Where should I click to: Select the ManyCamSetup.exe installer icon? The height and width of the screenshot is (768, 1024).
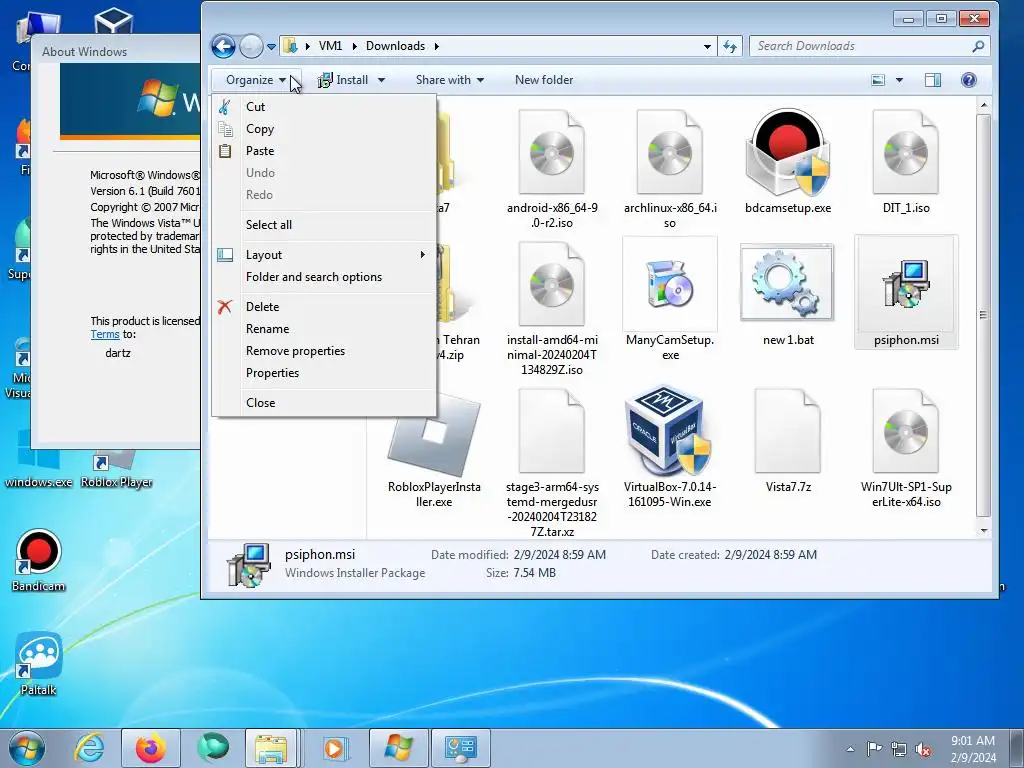[x=669, y=283]
